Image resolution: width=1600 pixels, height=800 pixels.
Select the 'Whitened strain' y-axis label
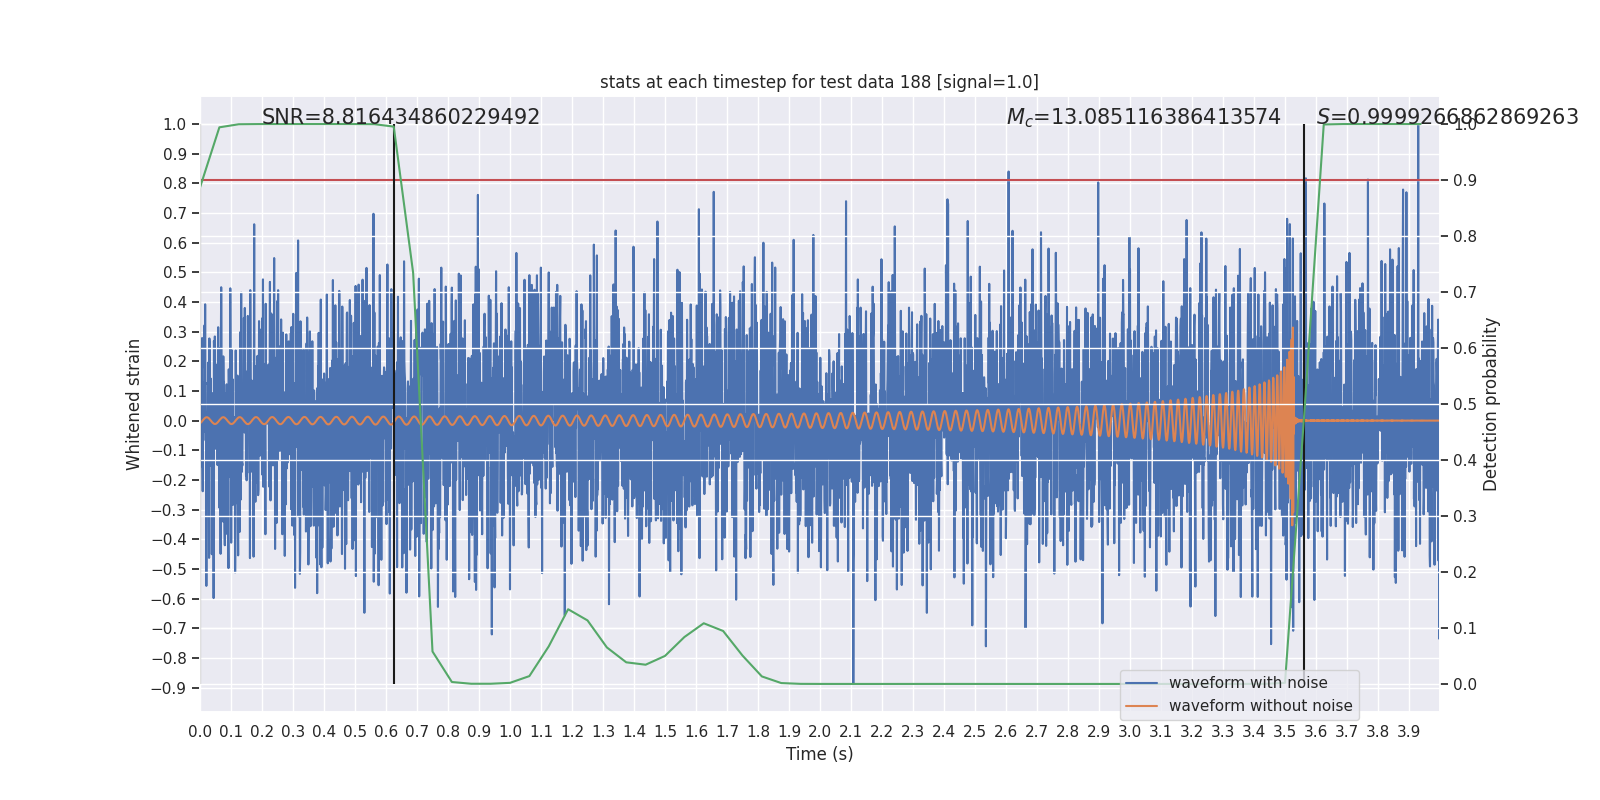coord(134,404)
